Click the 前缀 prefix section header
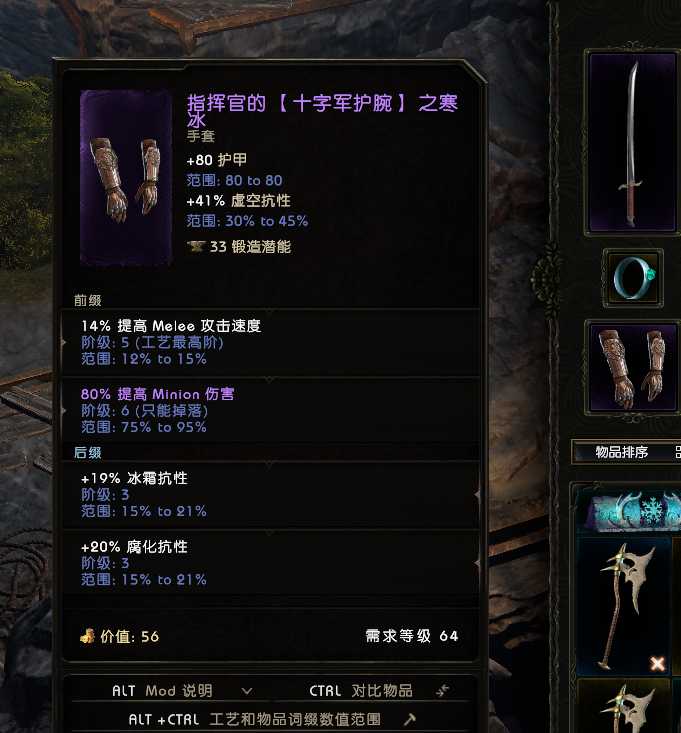Screen dimensions: 681x733 tap(87, 300)
